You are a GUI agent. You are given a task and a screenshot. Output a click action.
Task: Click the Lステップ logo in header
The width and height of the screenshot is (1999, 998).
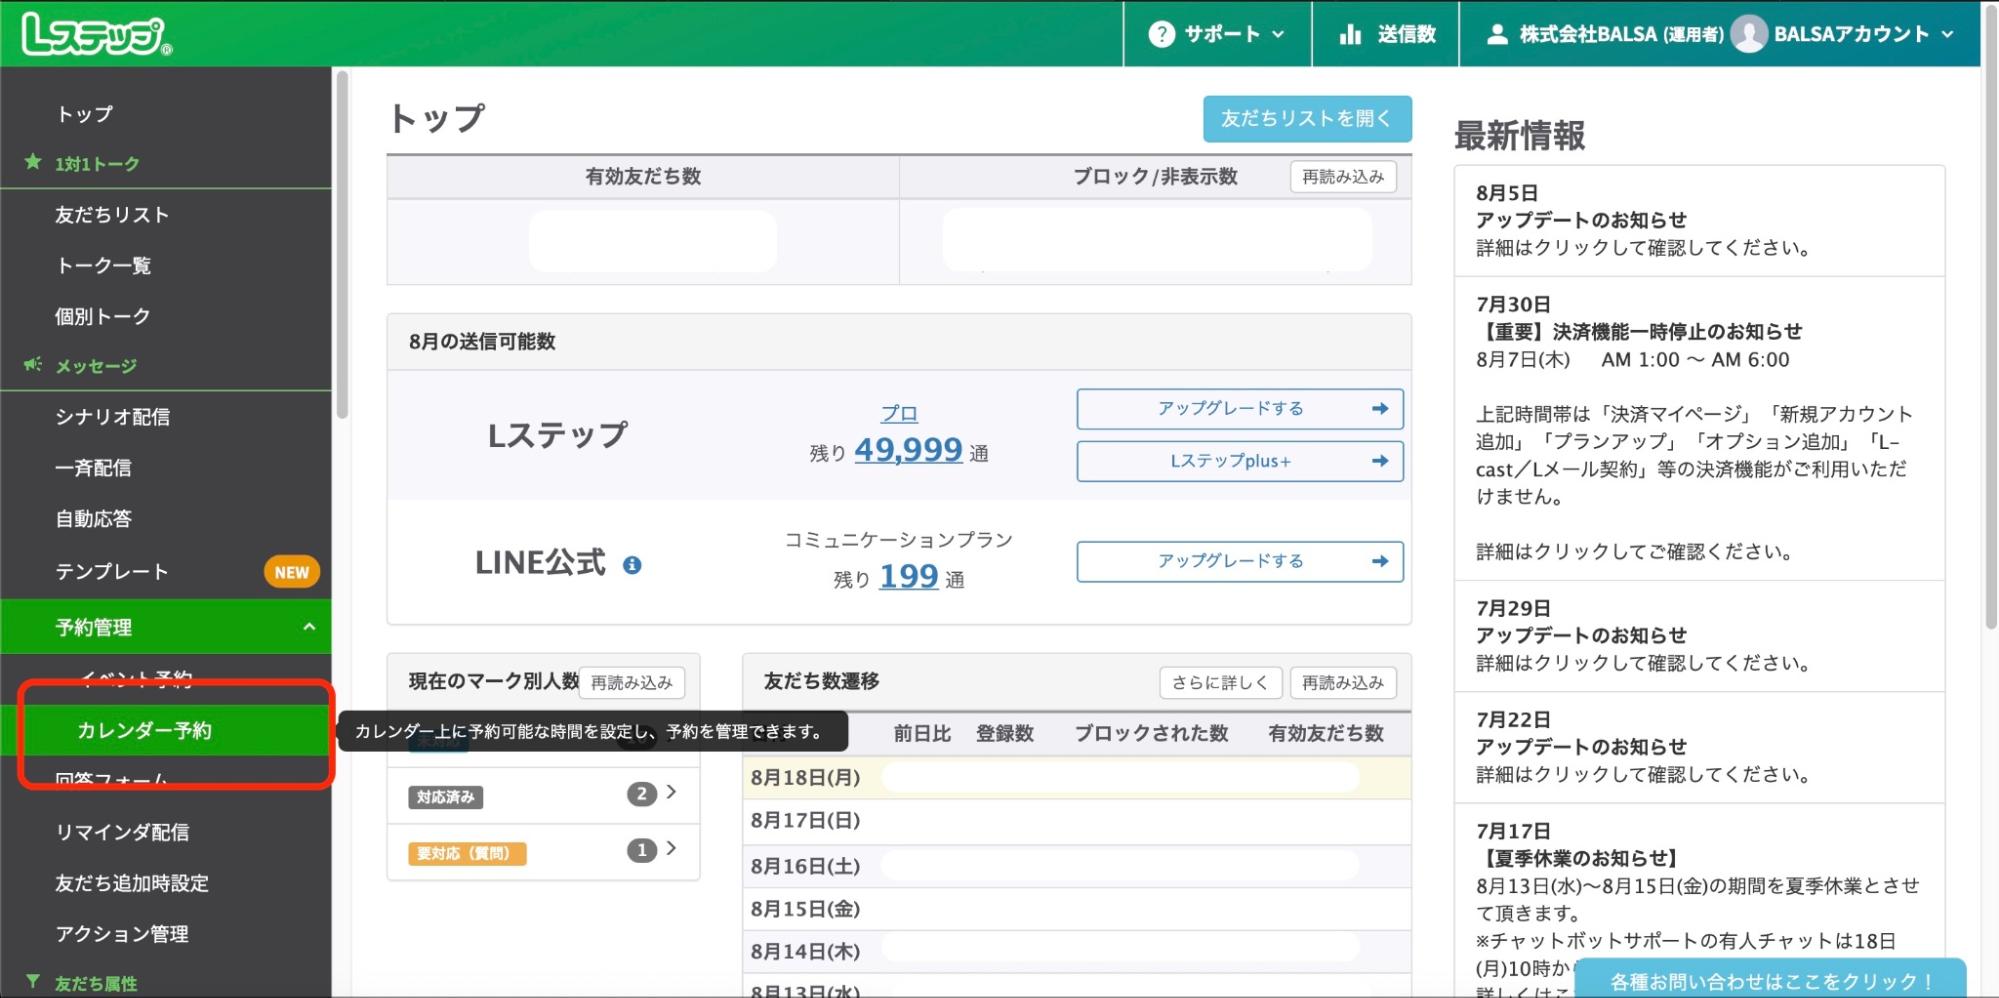coord(96,34)
